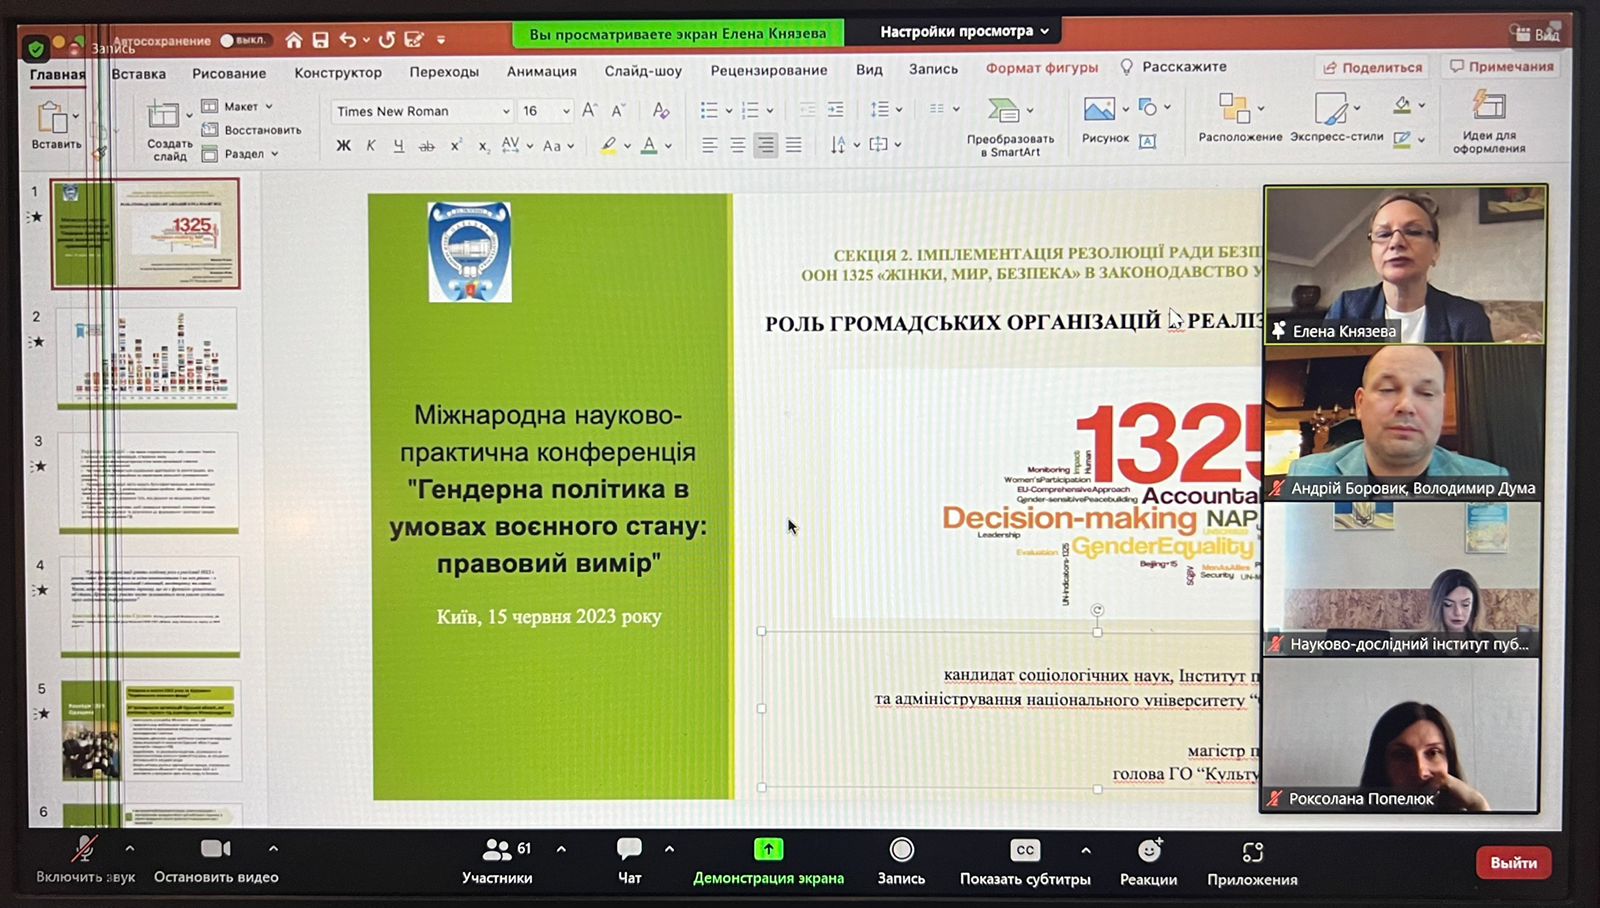Screen dimensions: 1600x908
Task: Expand the arrow next to Участники
Action: click(x=561, y=849)
